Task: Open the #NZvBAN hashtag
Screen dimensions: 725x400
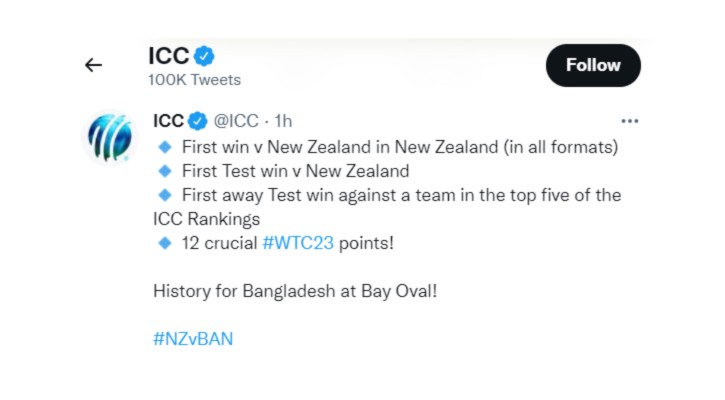Action: coord(193,339)
